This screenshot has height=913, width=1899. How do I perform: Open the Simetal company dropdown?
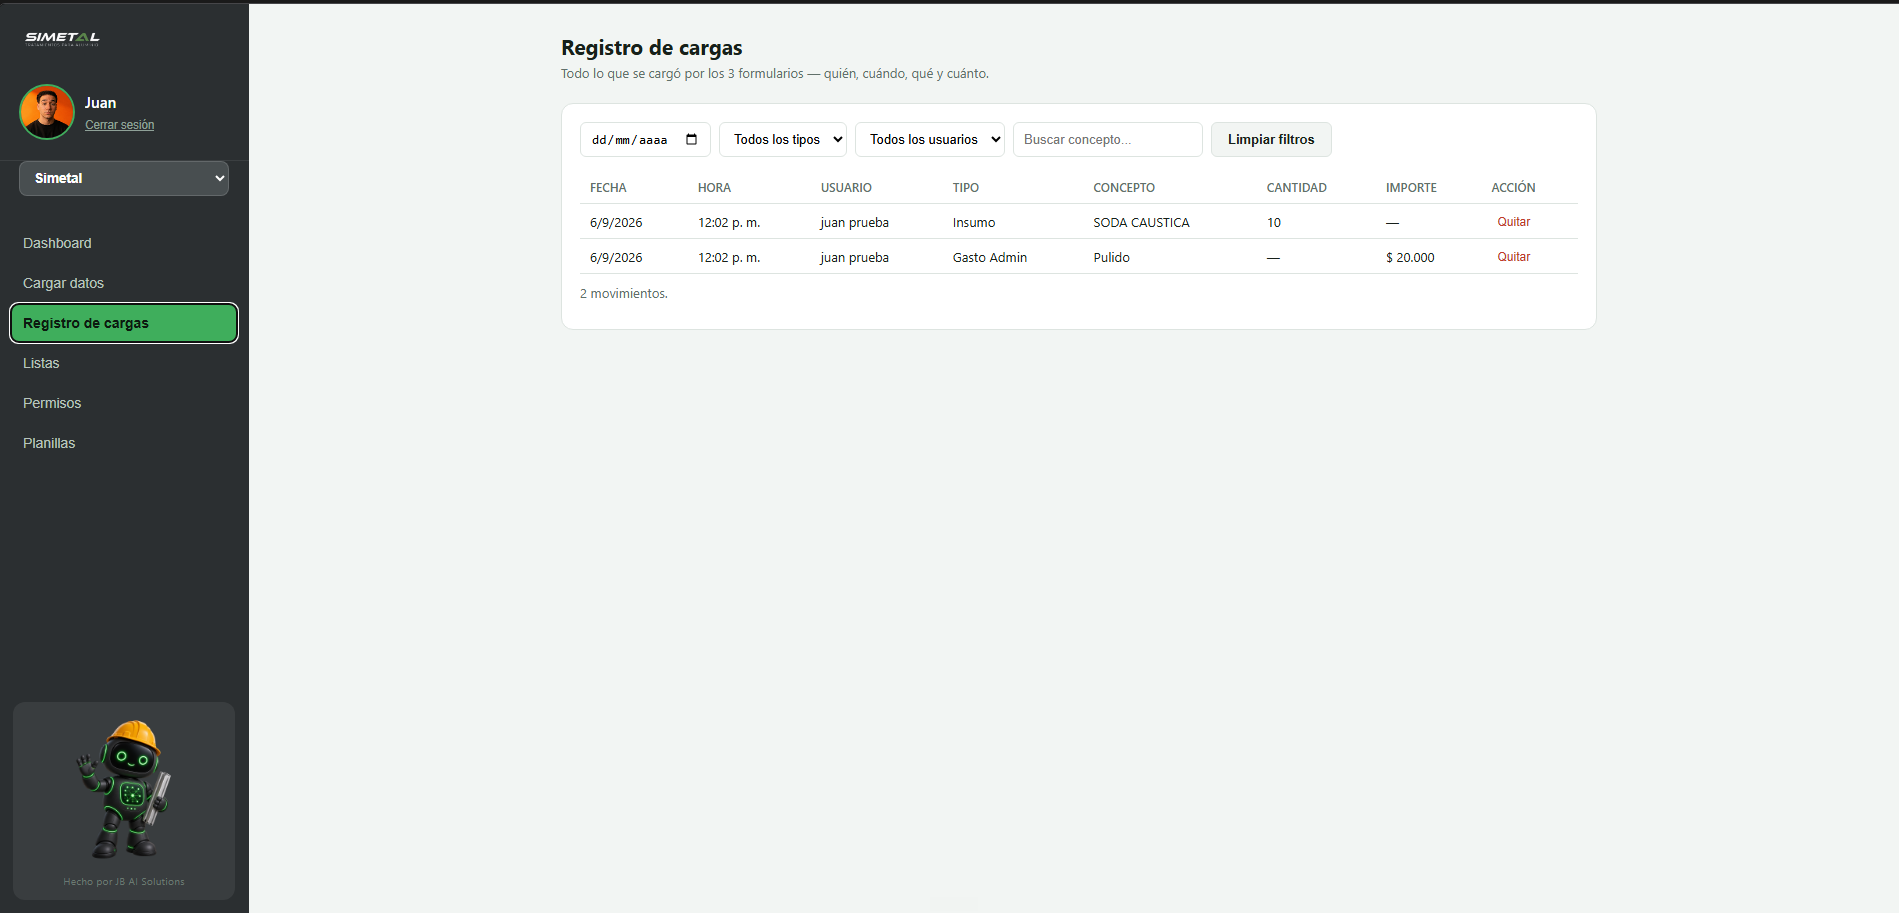coord(124,178)
